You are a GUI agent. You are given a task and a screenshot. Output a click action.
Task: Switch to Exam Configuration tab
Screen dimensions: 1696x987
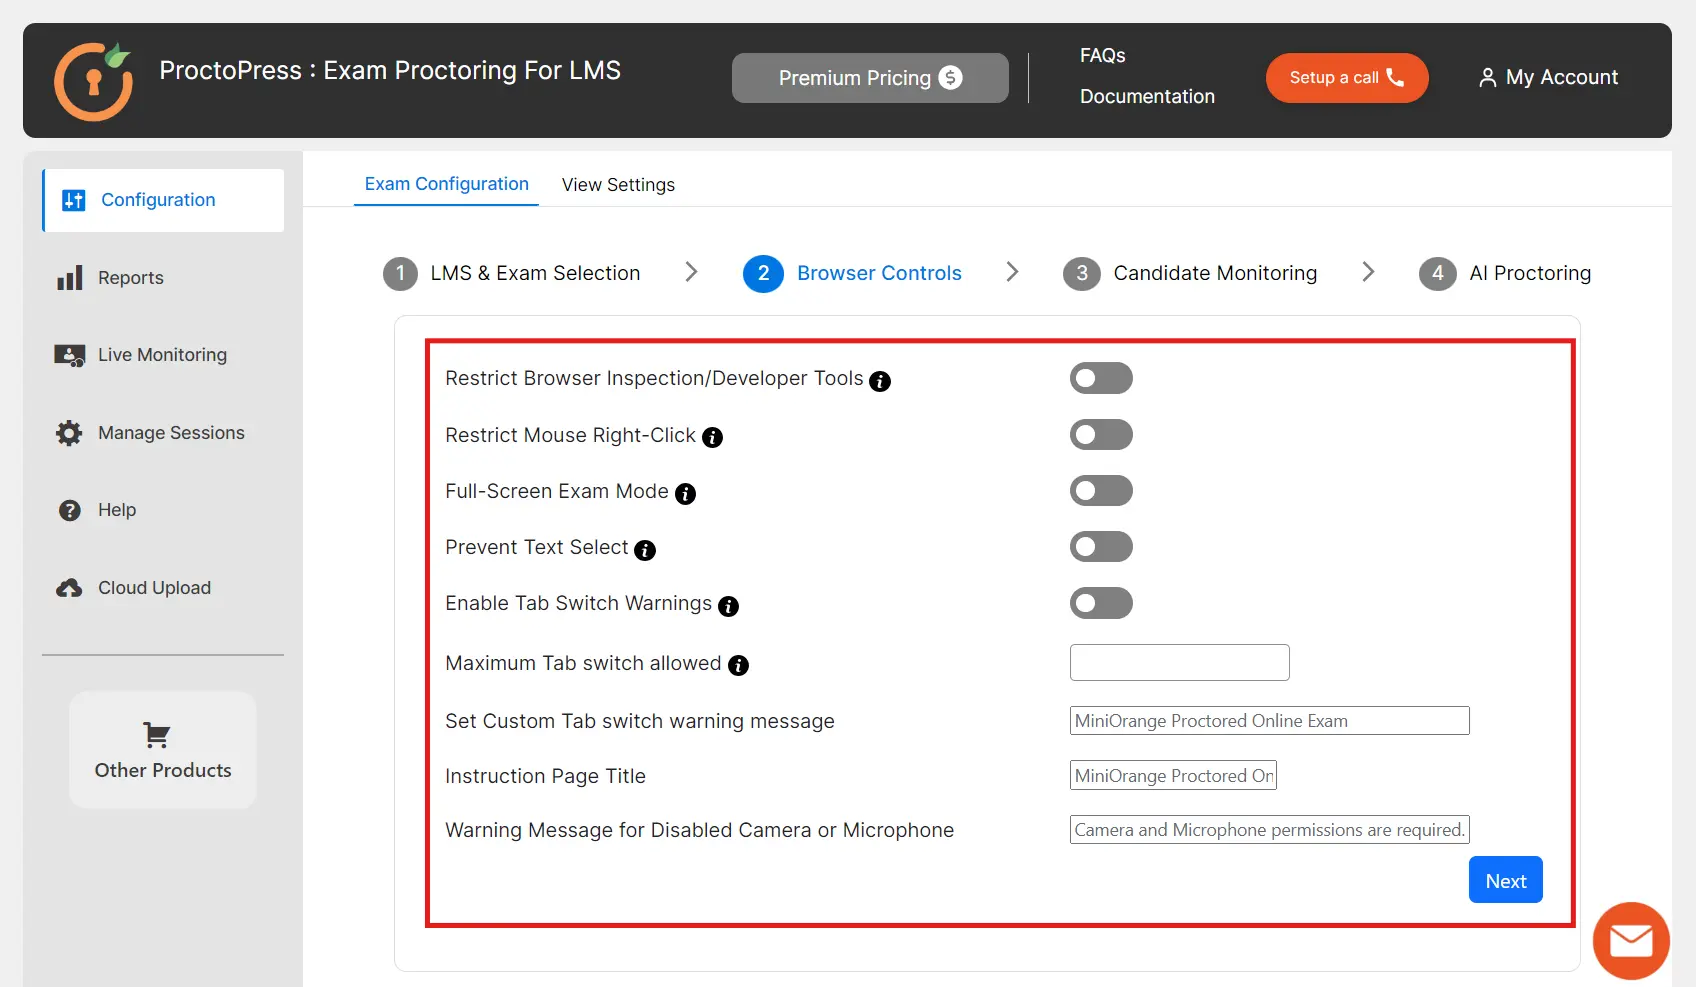tap(446, 184)
